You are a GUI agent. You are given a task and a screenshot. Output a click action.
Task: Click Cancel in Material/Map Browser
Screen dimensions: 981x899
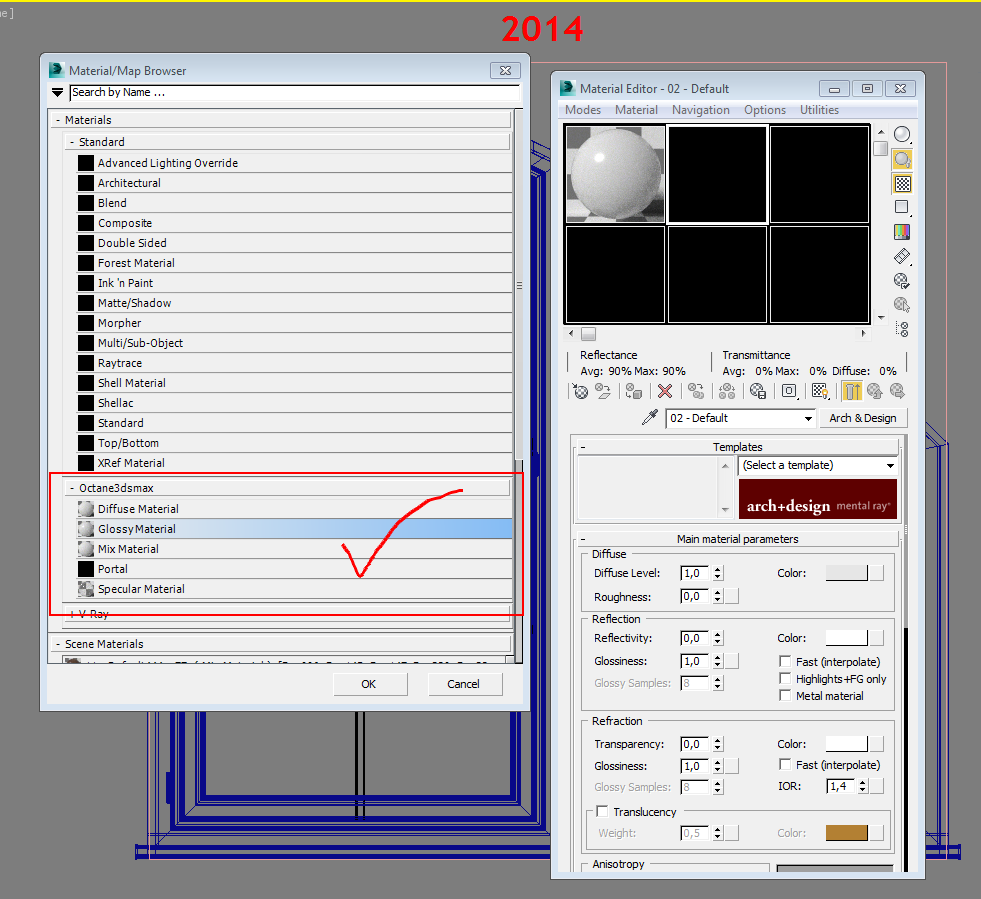coord(464,684)
